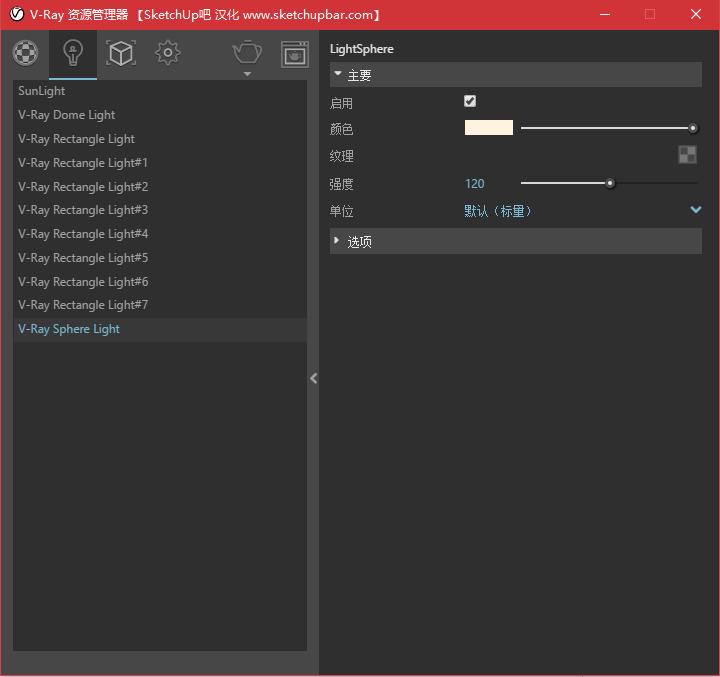The image size is (720, 677).
Task: Click the 强度 intensity value 120
Action: click(x=474, y=184)
